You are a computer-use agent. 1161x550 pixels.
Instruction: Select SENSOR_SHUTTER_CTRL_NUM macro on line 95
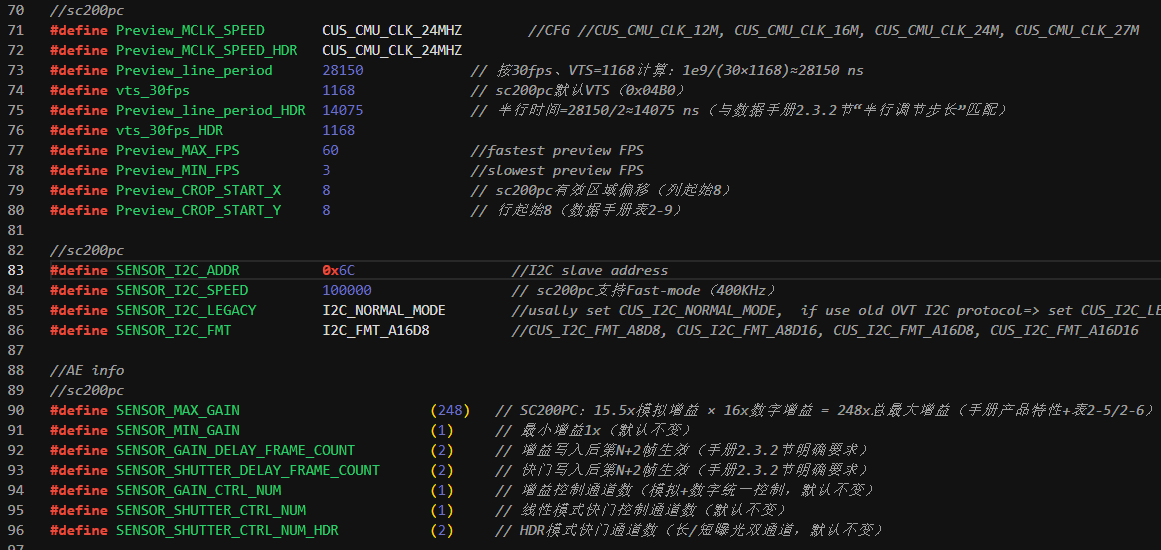click(211, 510)
